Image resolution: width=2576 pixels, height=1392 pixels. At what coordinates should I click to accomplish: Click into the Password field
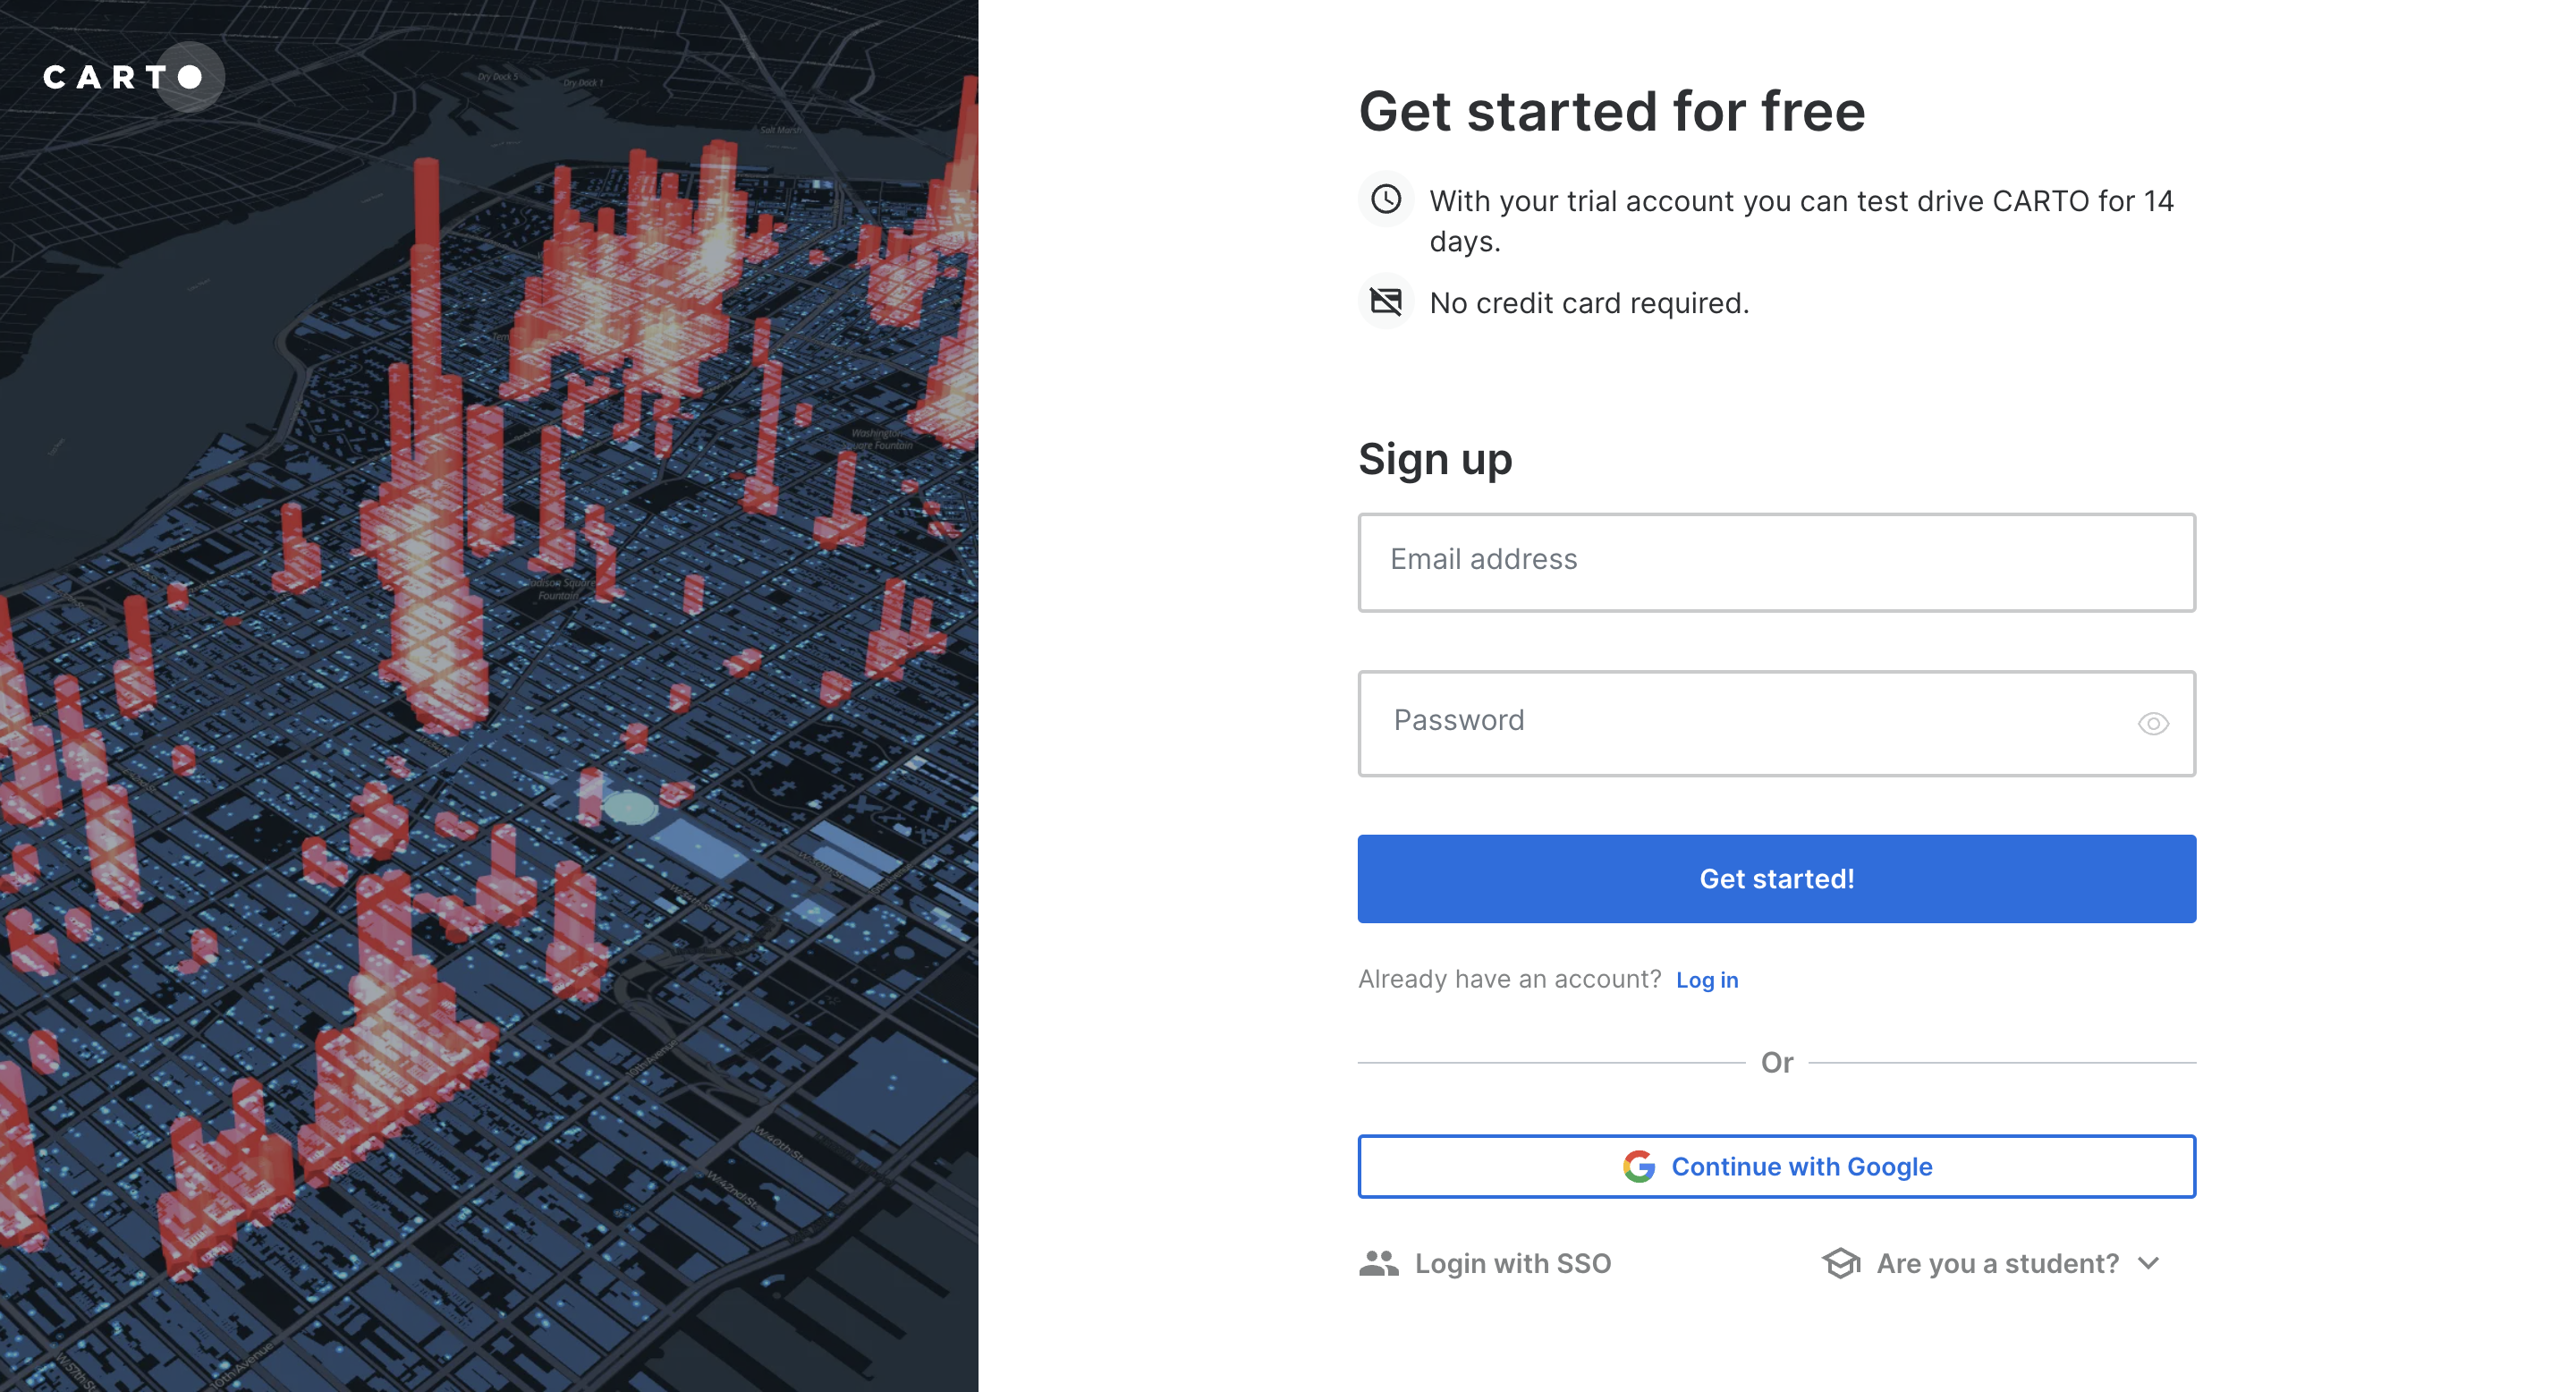click(x=1740, y=723)
